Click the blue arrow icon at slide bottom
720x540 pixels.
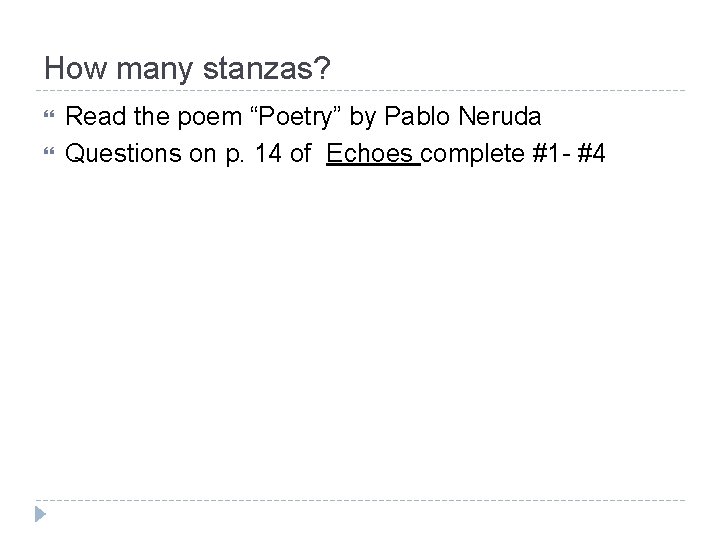coord(39,515)
